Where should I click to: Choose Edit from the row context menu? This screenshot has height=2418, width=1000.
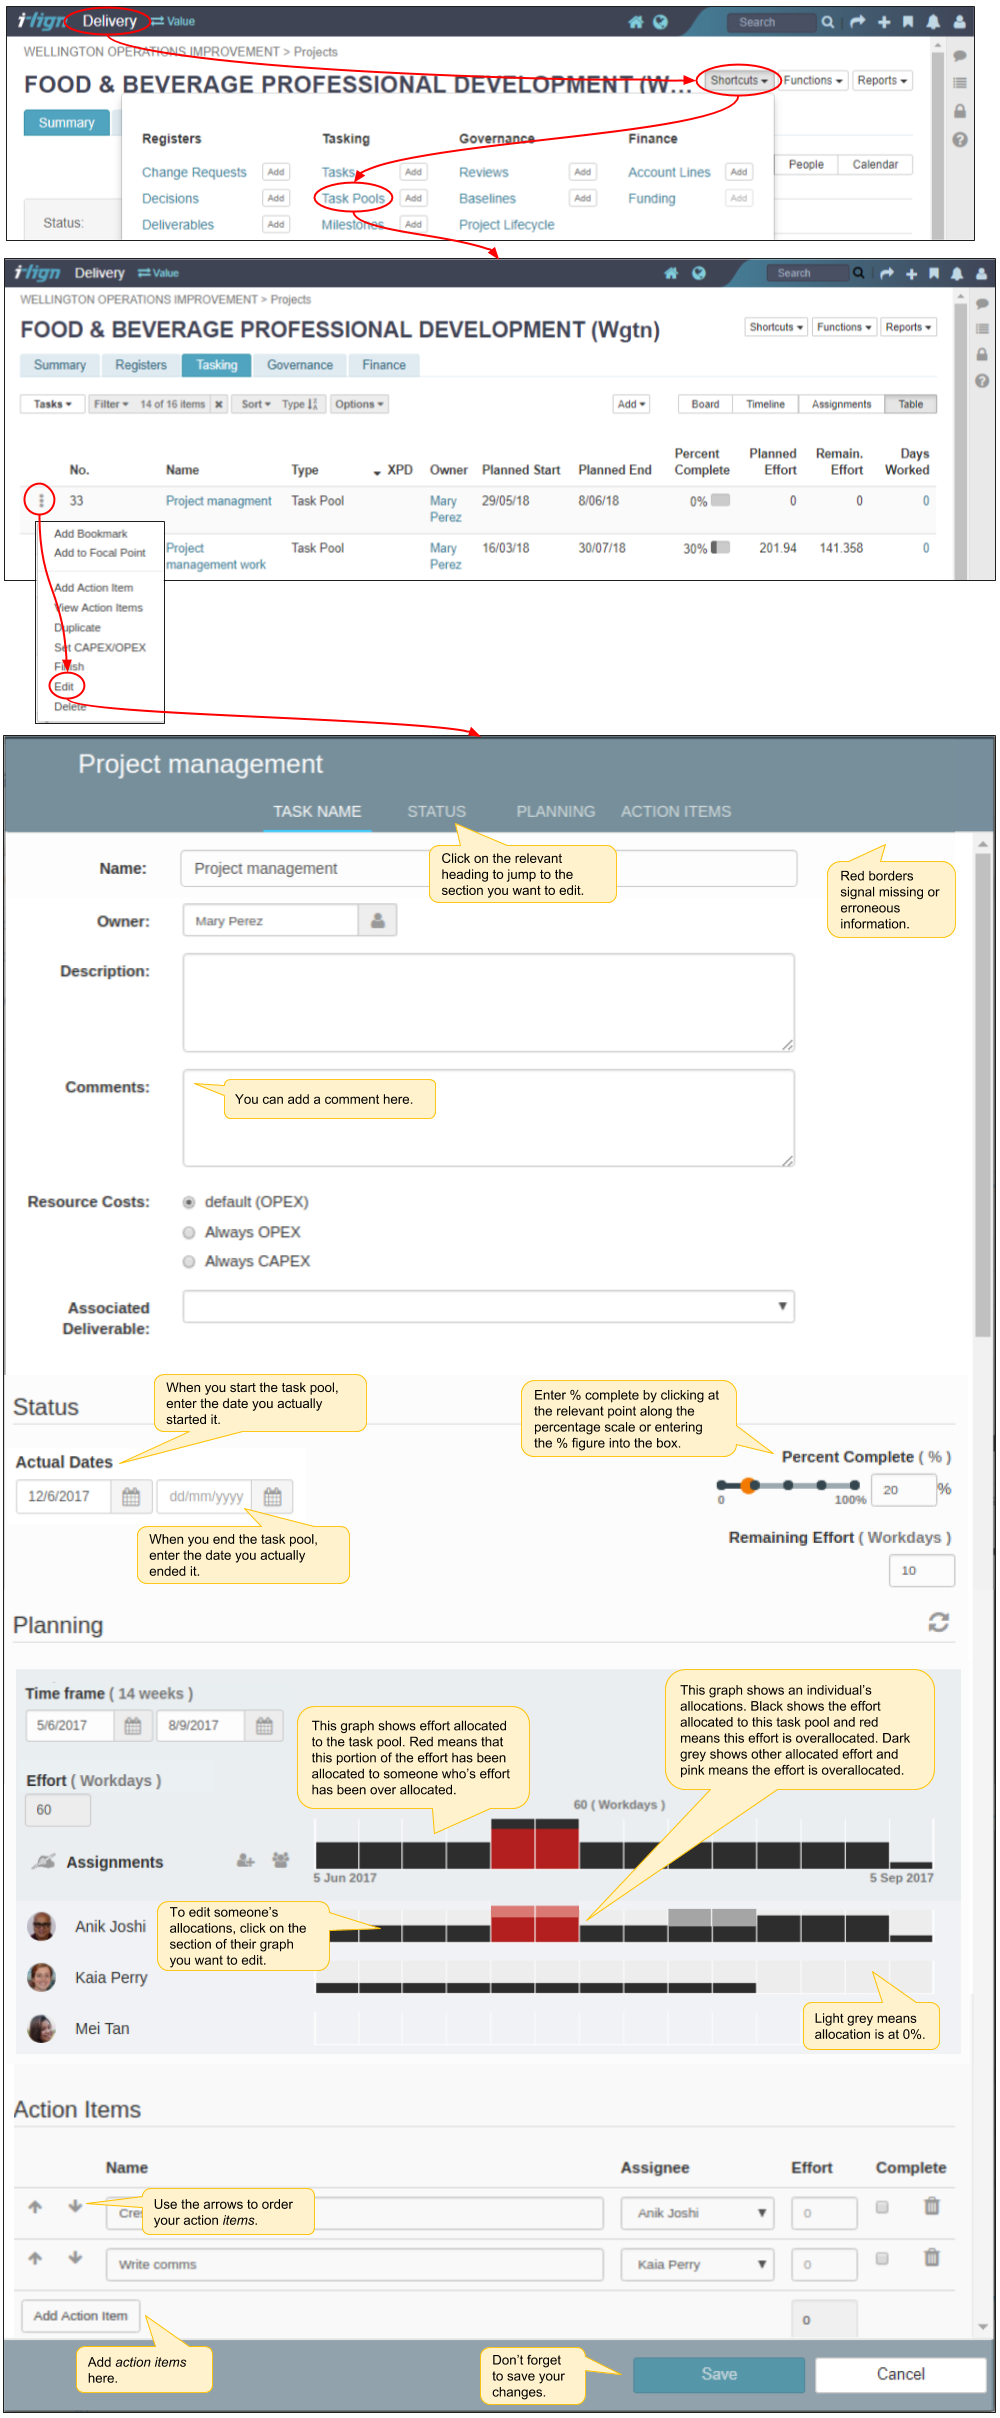pos(64,686)
